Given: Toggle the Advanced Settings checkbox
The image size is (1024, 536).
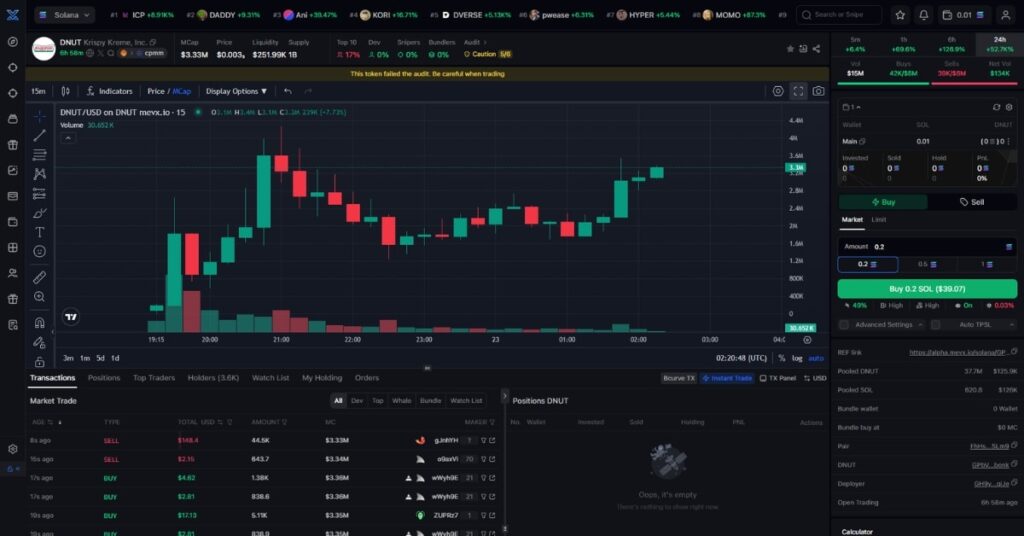Looking at the screenshot, I should [844, 324].
